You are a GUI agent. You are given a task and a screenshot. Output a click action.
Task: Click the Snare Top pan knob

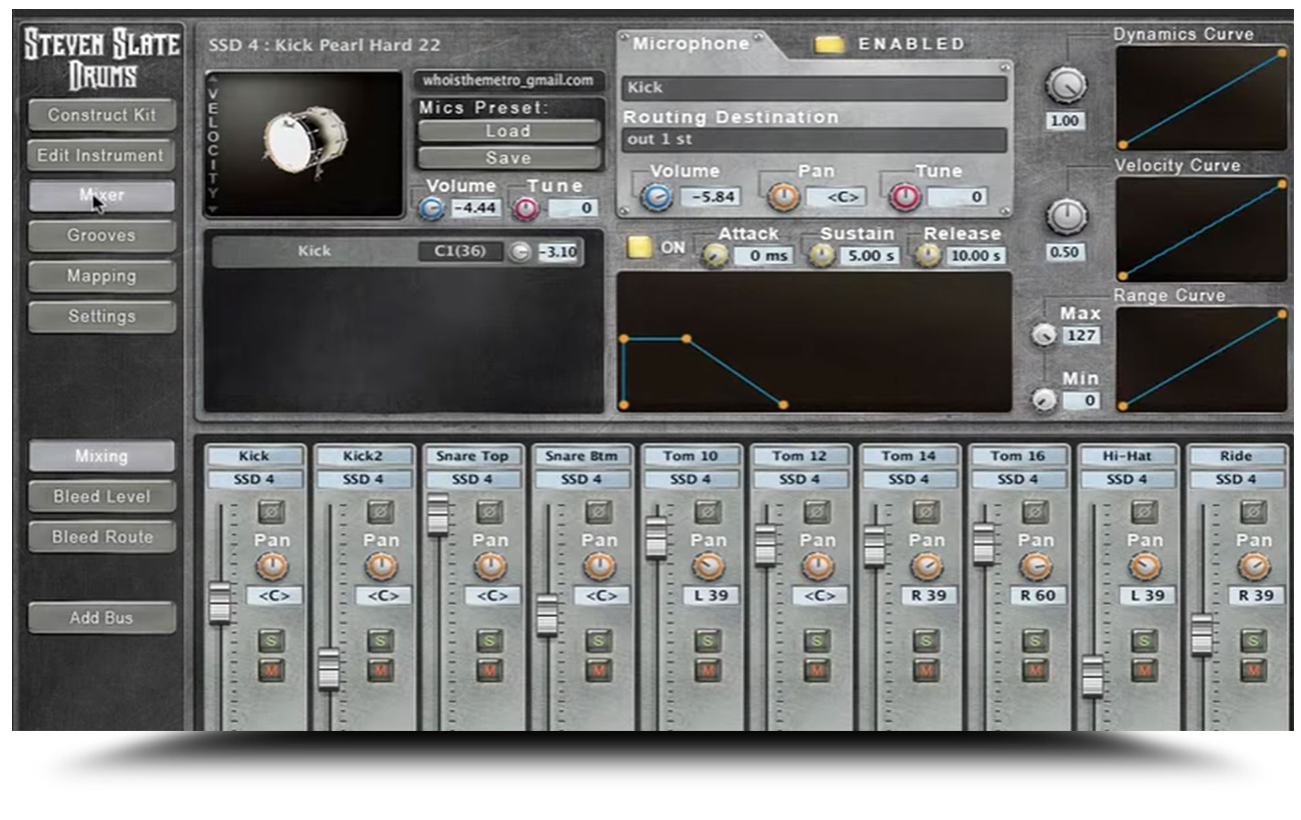489,567
